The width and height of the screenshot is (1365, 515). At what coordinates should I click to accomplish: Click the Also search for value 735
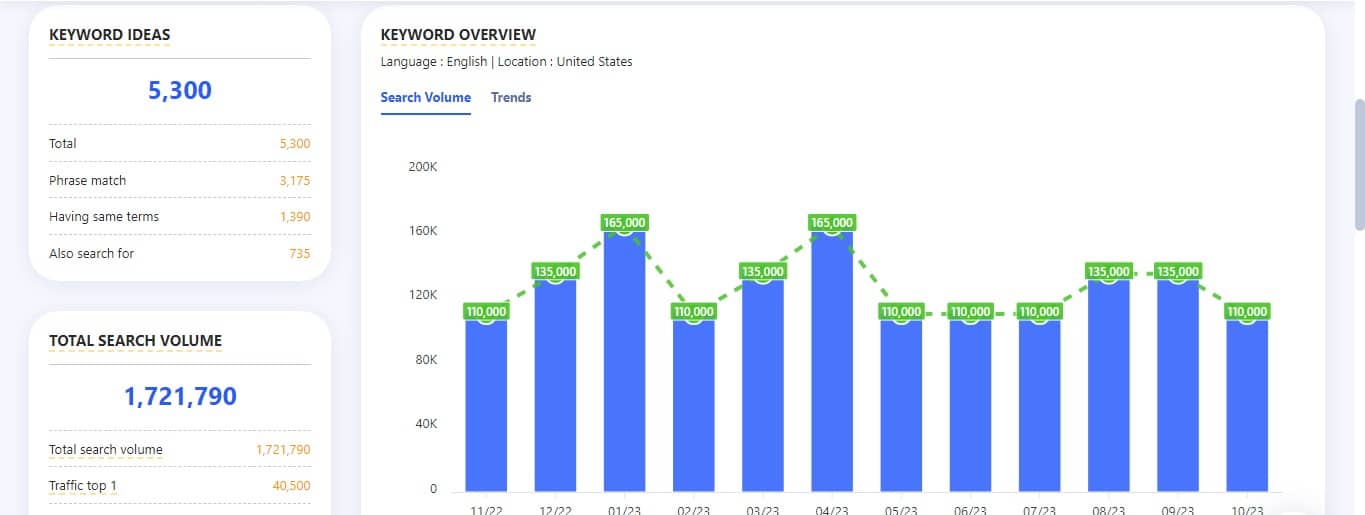[299, 254]
